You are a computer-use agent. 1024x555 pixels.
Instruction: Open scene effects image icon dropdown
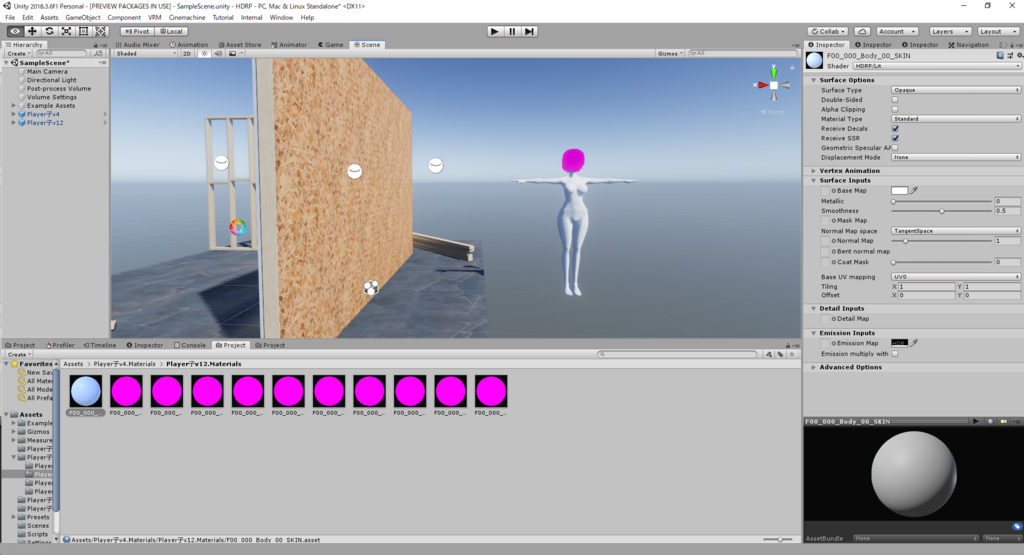coord(235,54)
